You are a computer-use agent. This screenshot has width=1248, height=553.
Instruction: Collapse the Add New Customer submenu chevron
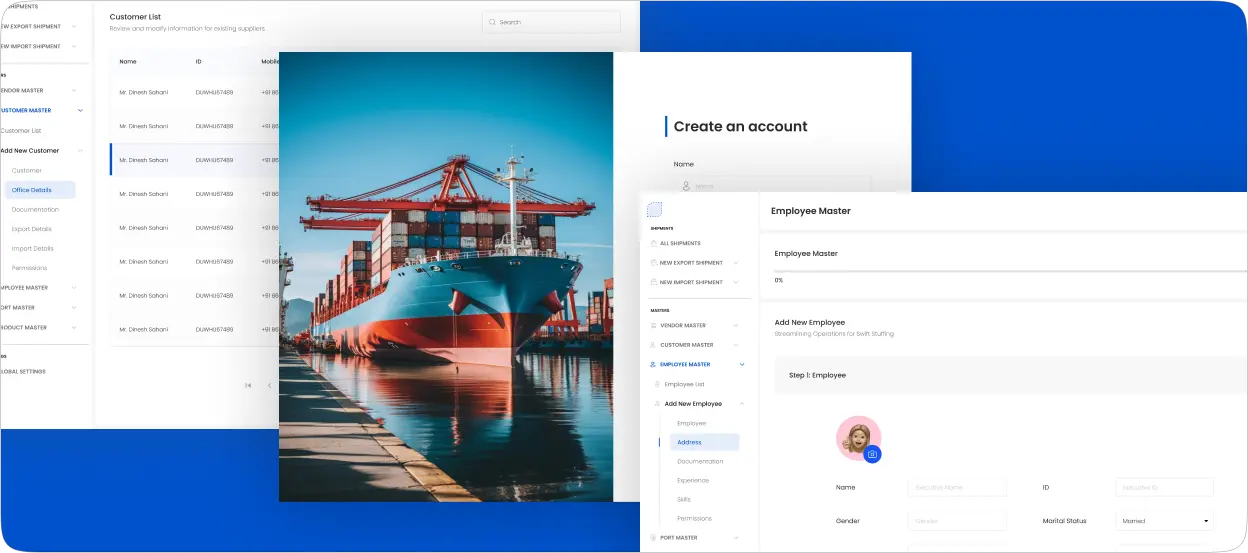point(81,151)
